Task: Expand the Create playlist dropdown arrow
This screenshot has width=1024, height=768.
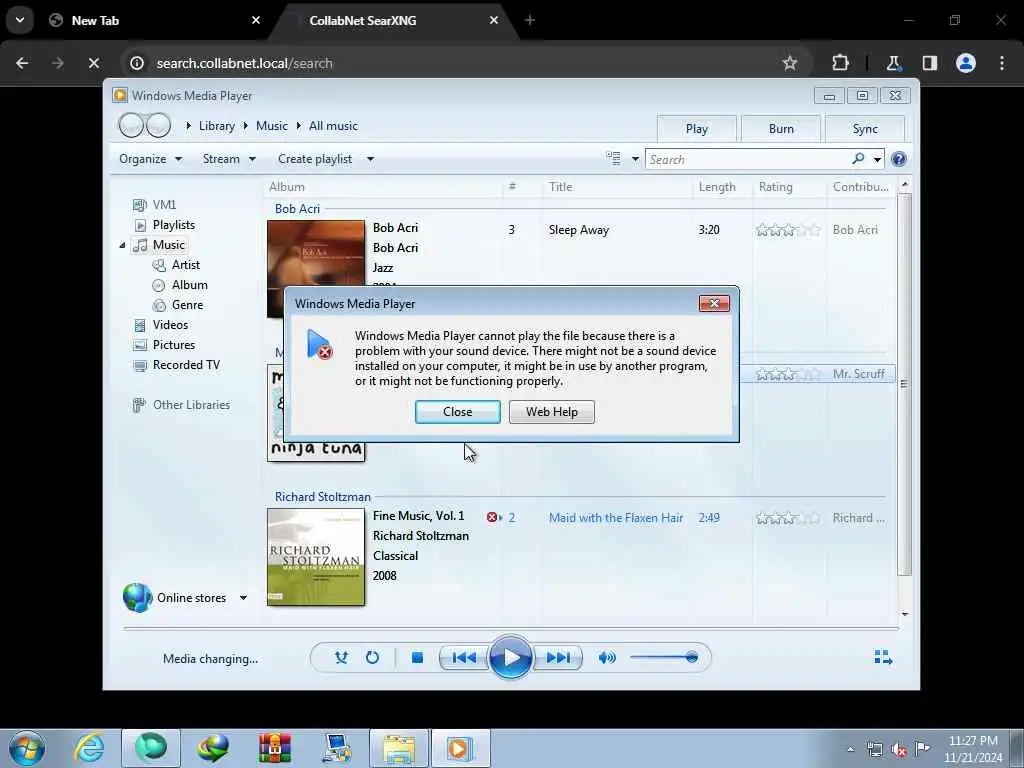Action: coord(370,159)
